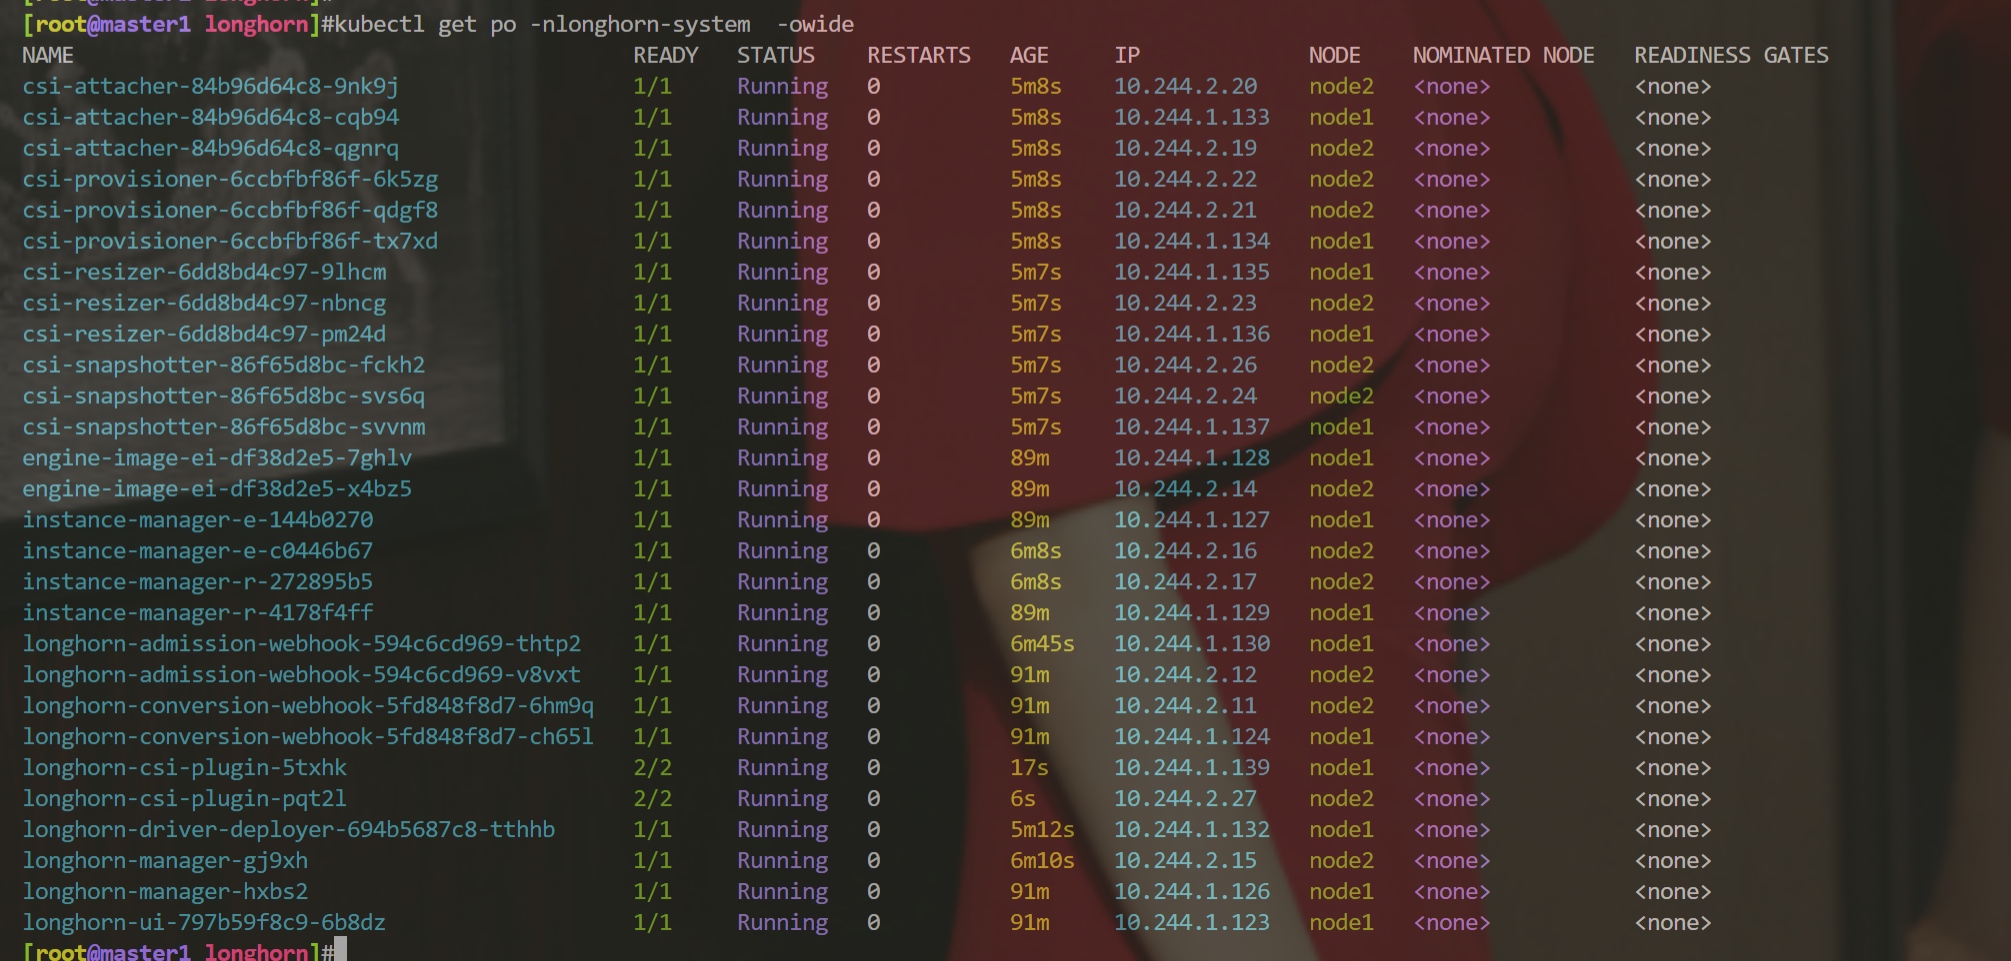Click pod csi-provisioner-6ccbfbf86f-6k5zg

[x=230, y=180]
